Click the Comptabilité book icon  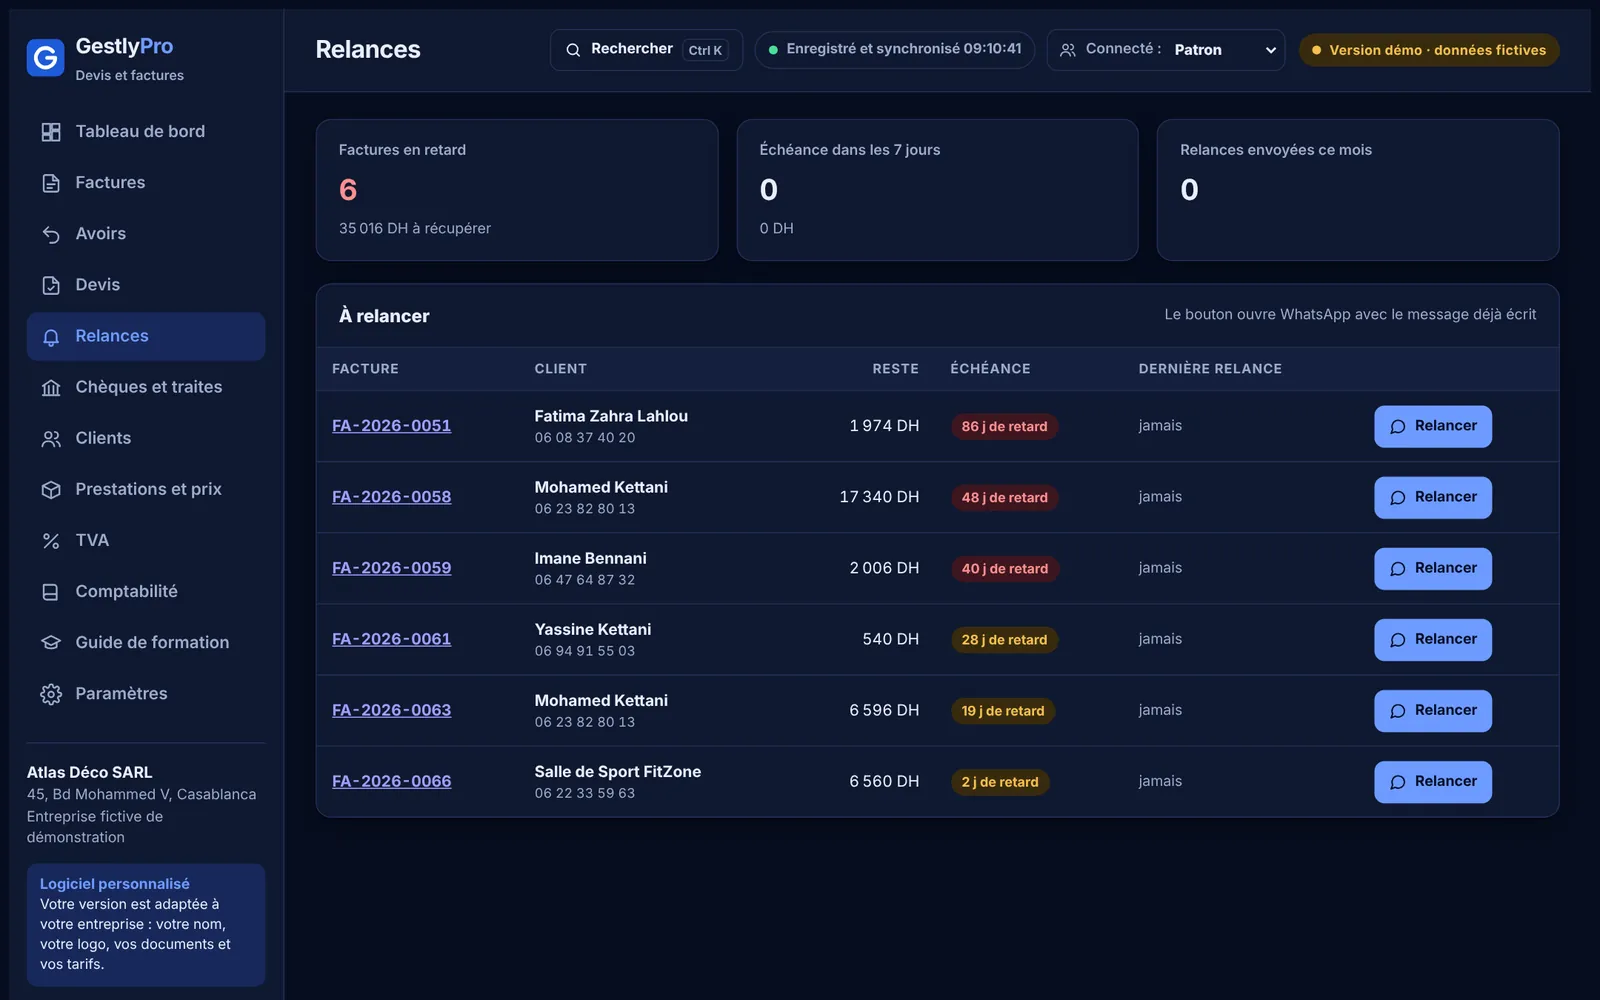tap(51, 592)
